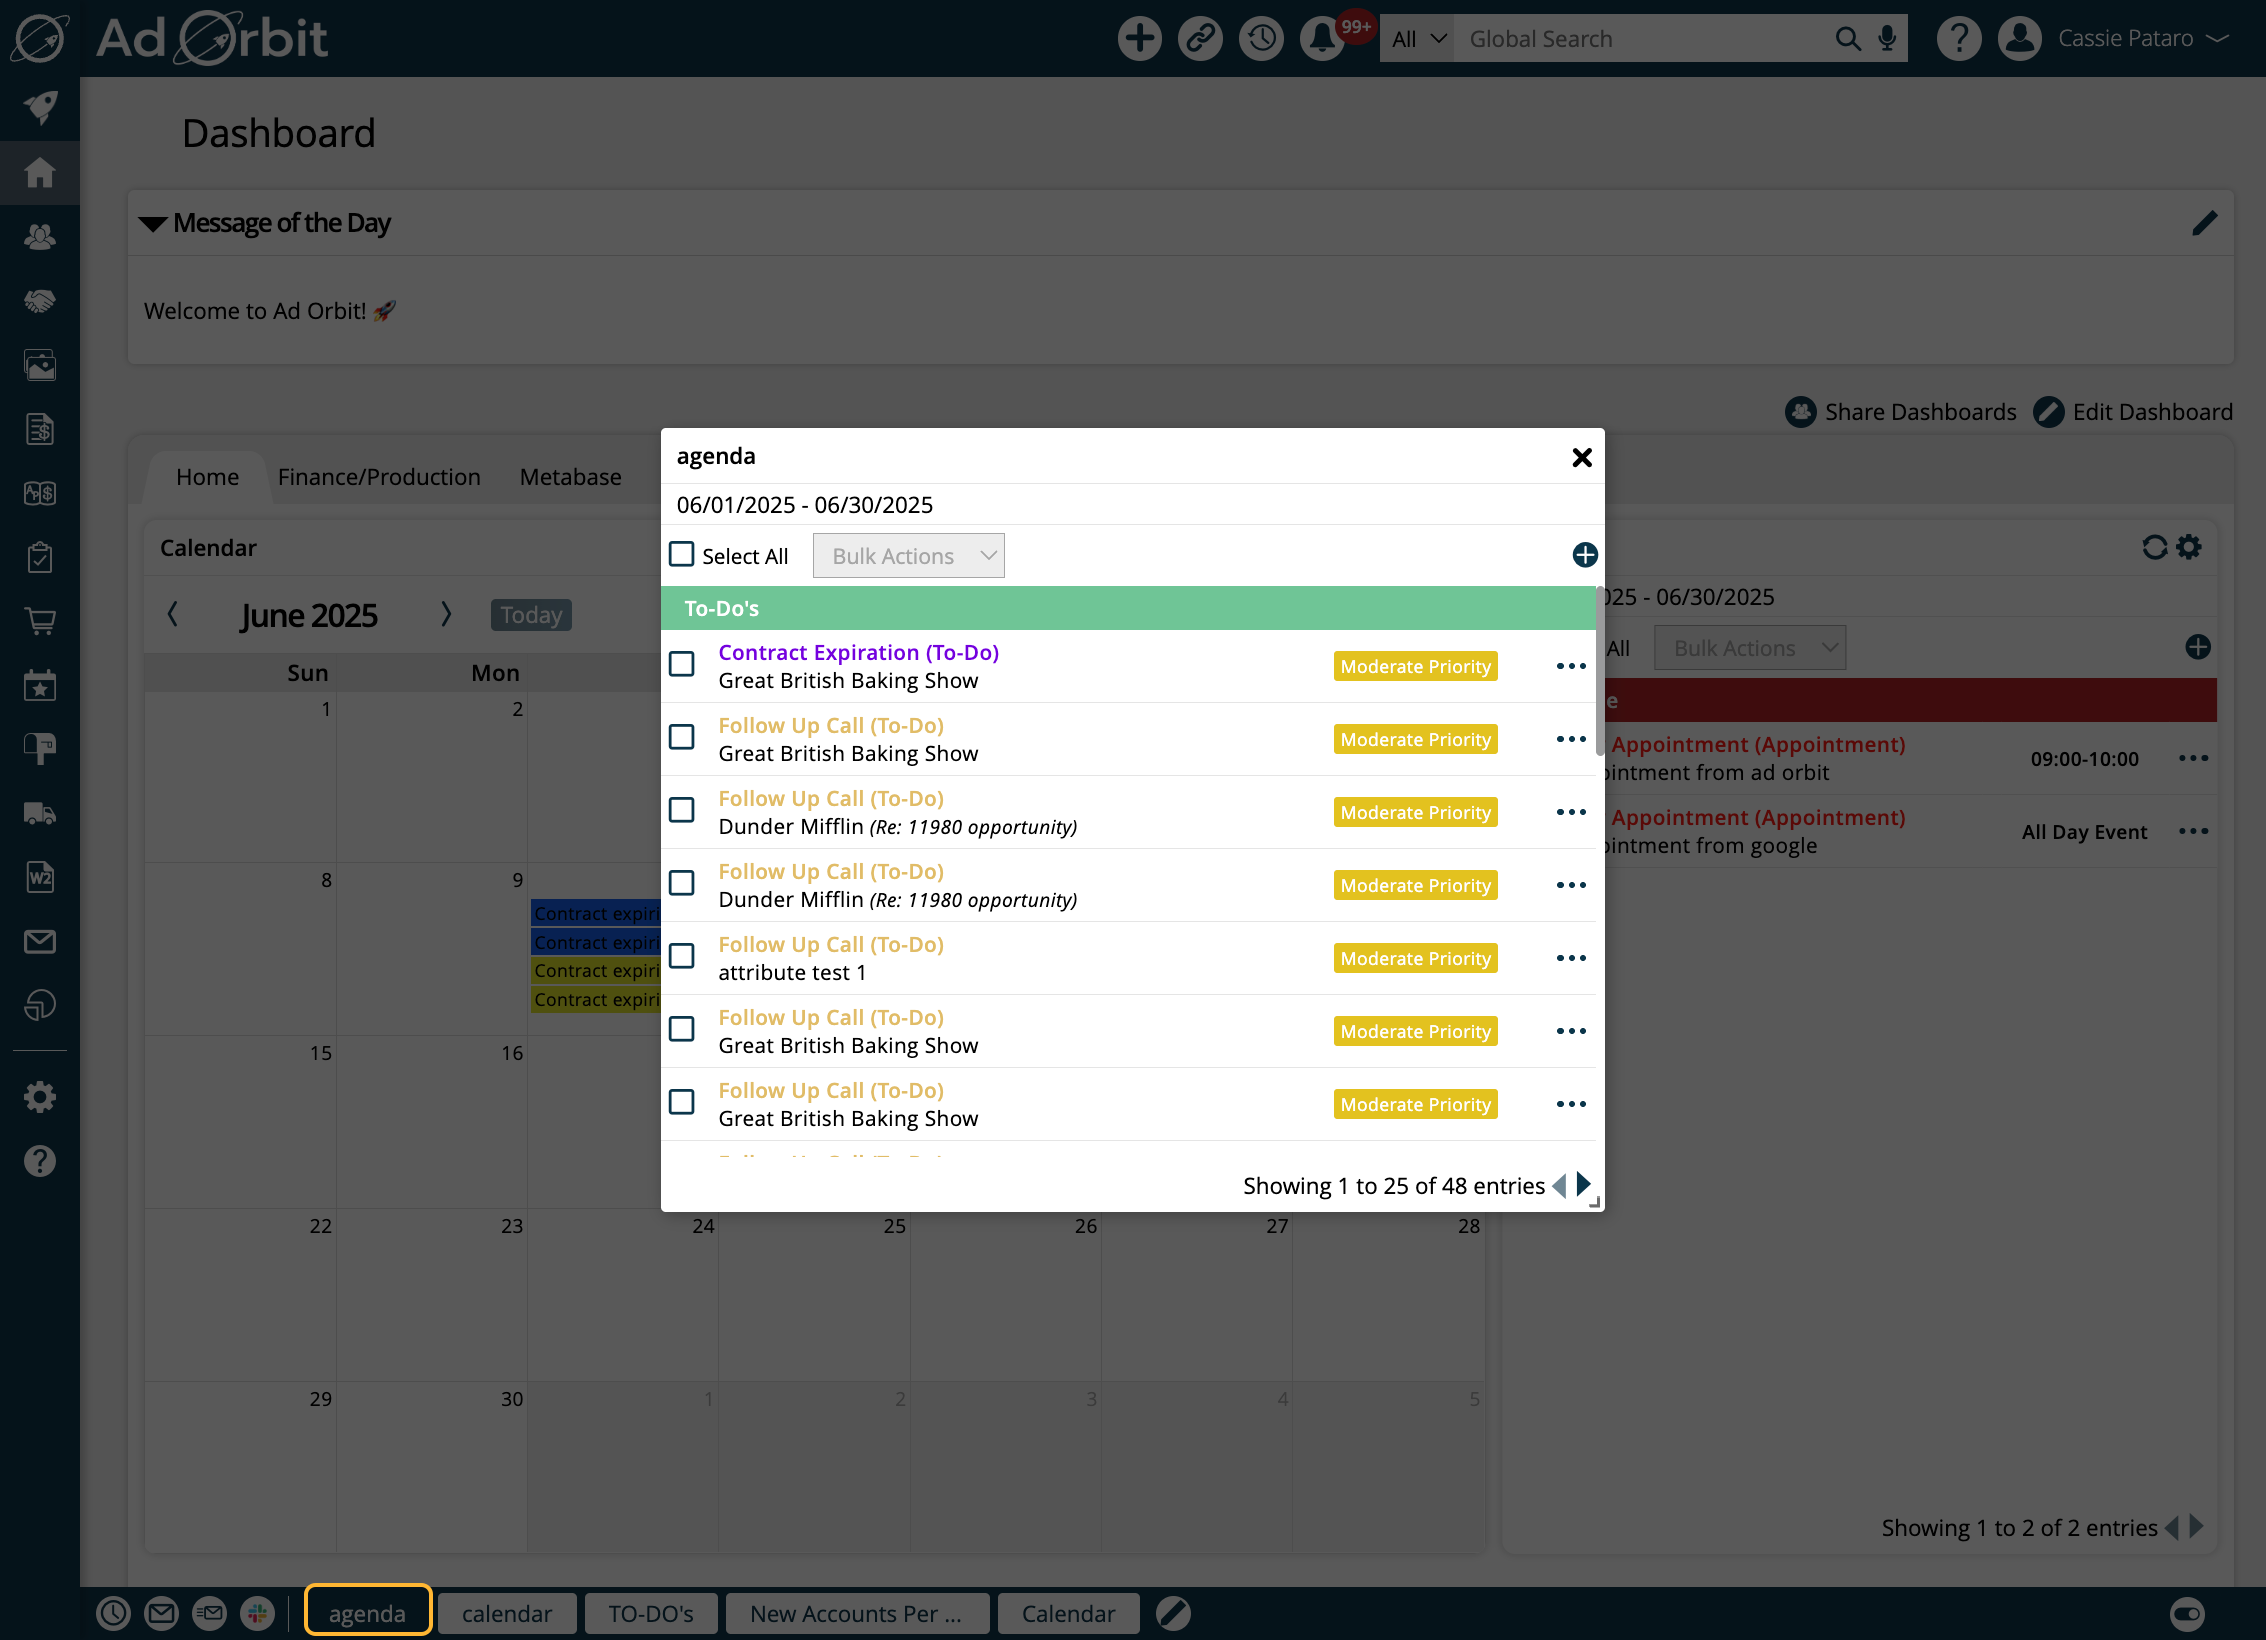Open options menu for All Day Event appointment
This screenshot has height=1640, width=2266.
pyautogui.click(x=2193, y=831)
